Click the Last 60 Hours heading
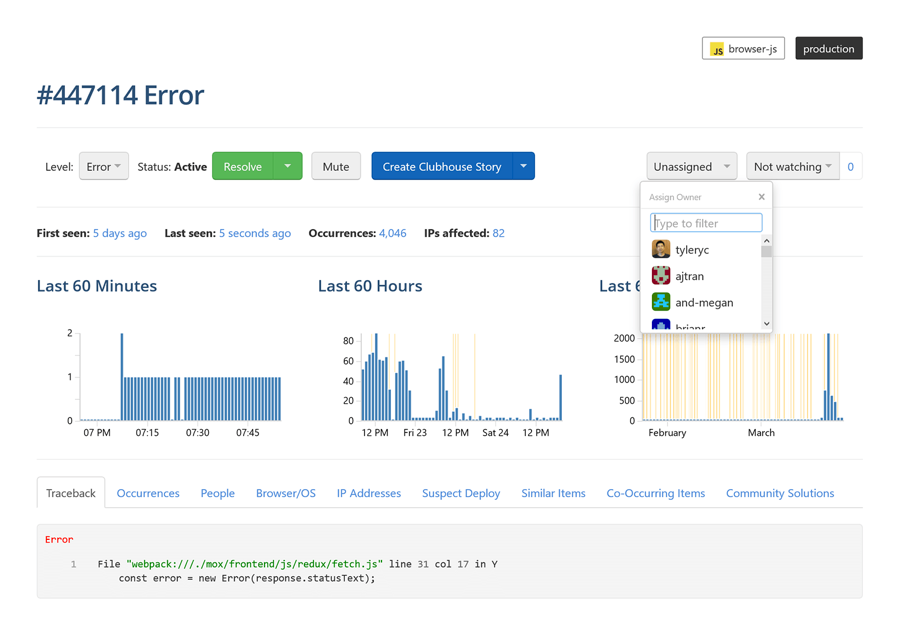Screen dimensions: 899x629 point(370,286)
